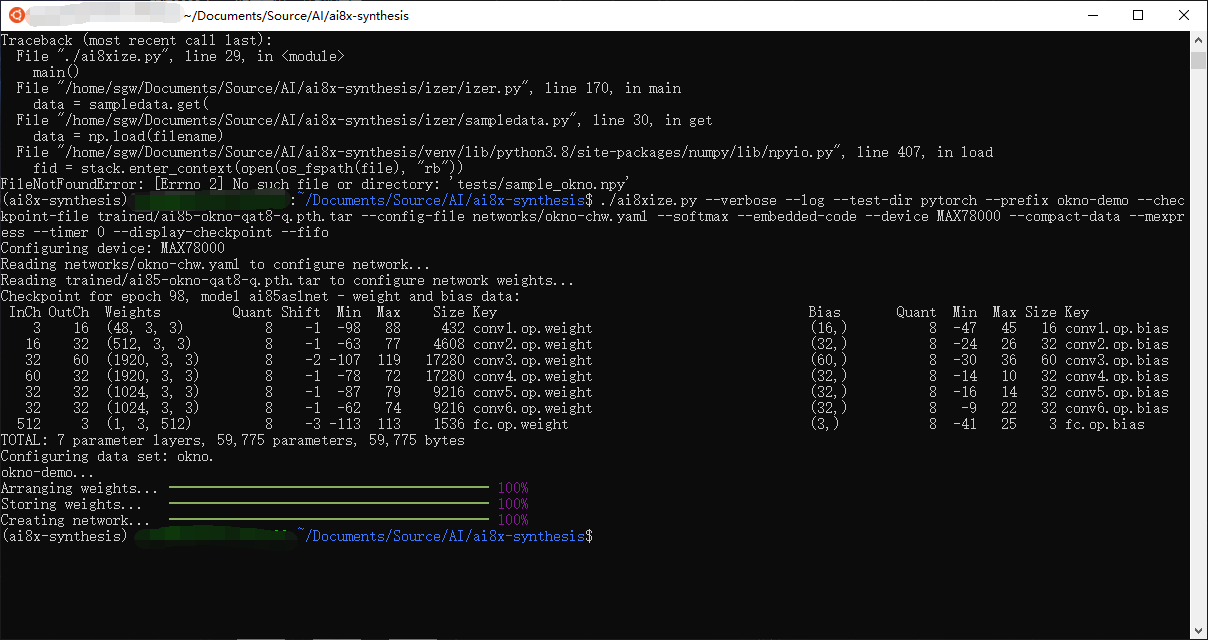Screen dimensions: 1208x640
Task: Close the ai8x-synthesis terminal window
Action: 1184,15
